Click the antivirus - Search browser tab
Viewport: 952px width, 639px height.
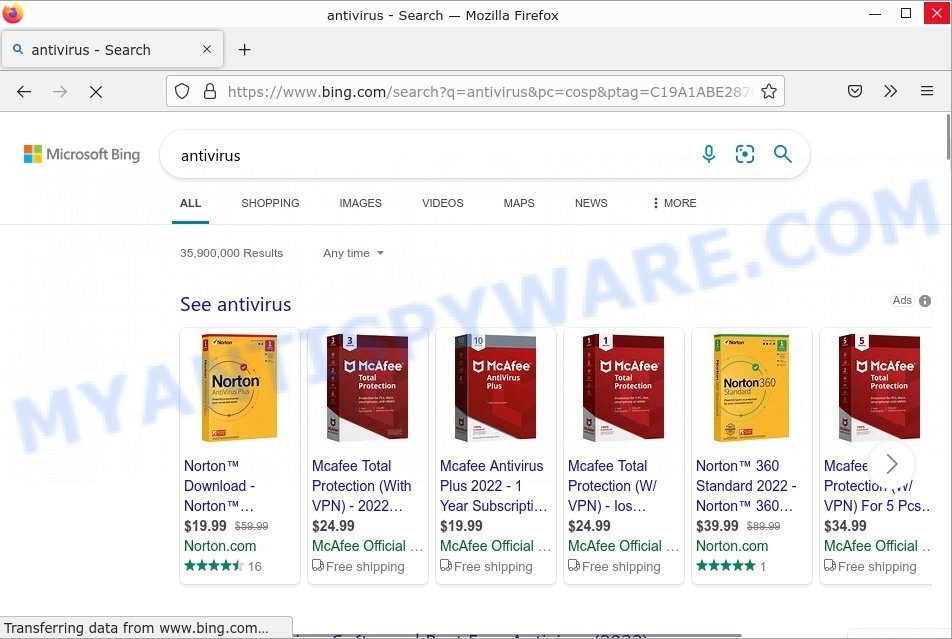coord(113,50)
